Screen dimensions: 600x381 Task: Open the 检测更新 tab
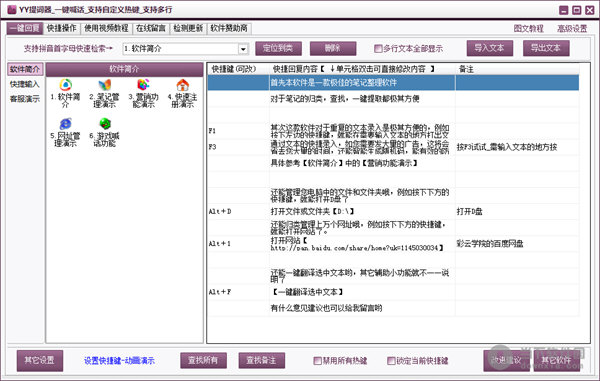click(x=188, y=29)
